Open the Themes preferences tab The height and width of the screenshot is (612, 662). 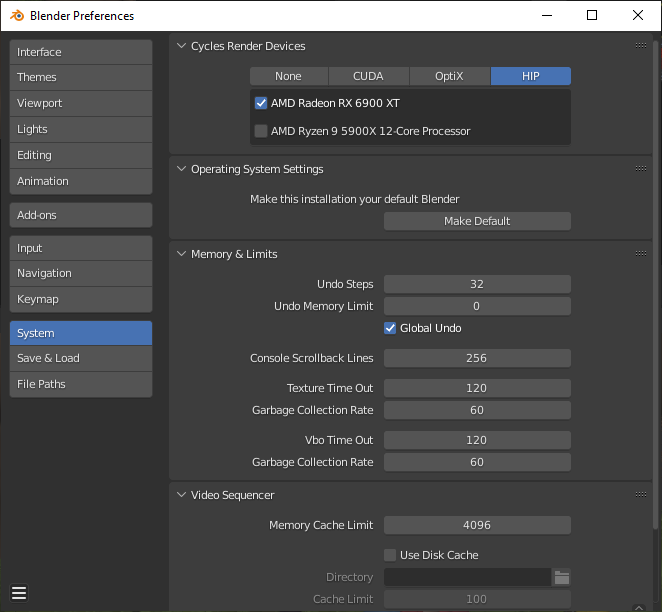coord(81,77)
